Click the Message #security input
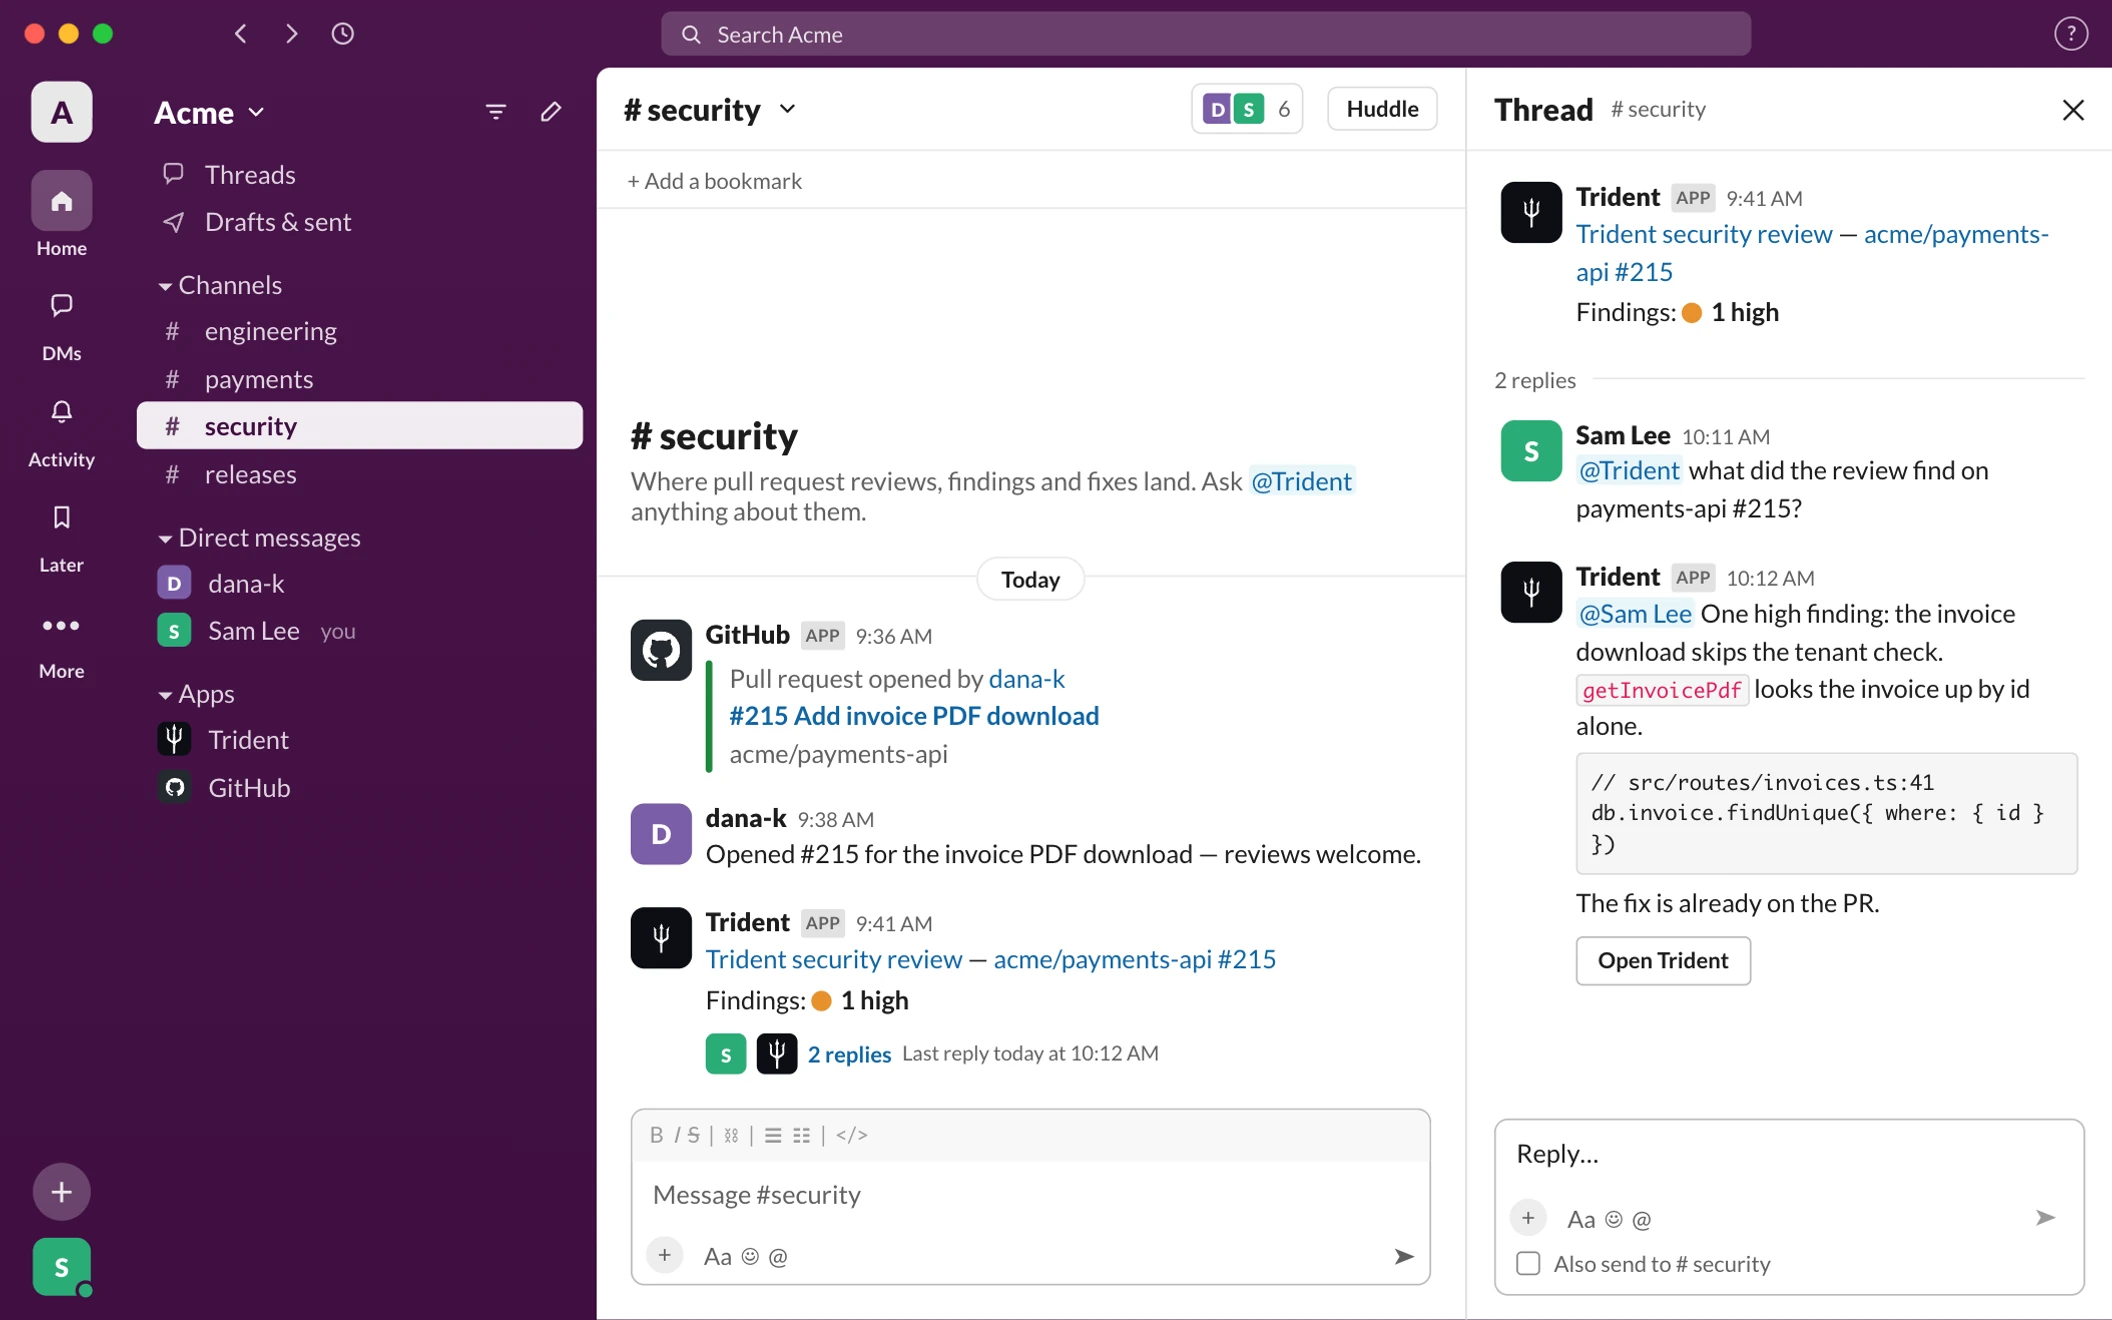Viewport: 2112px width, 1320px height. 1030,1195
